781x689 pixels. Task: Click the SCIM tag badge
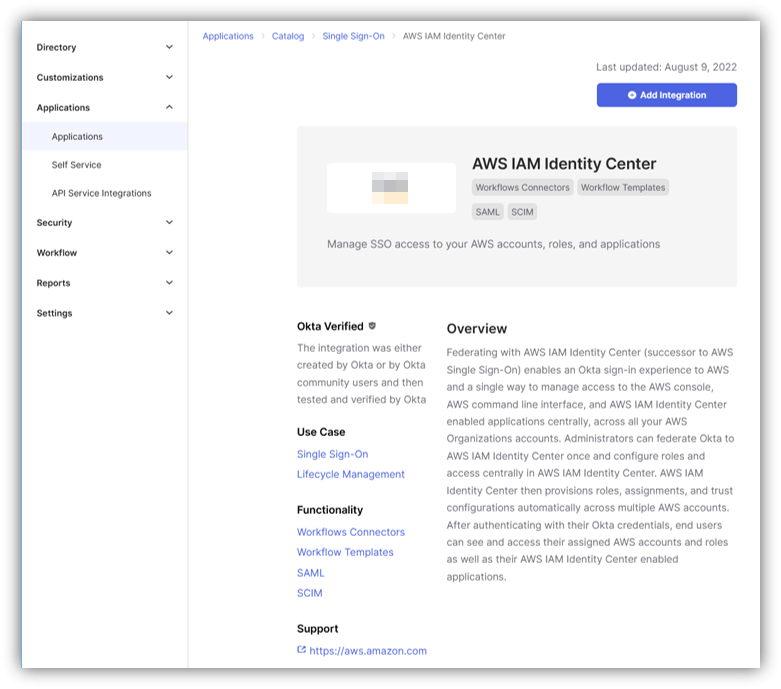pyautogui.click(x=522, y=212)
